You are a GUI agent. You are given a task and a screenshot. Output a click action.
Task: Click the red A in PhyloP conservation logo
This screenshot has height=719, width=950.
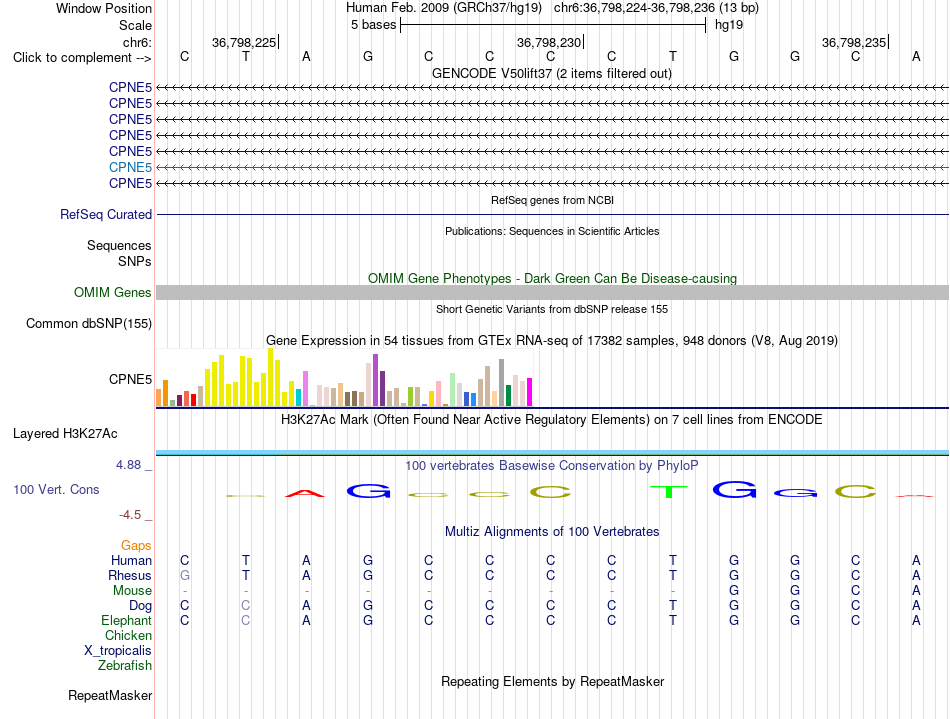point(305,493)
